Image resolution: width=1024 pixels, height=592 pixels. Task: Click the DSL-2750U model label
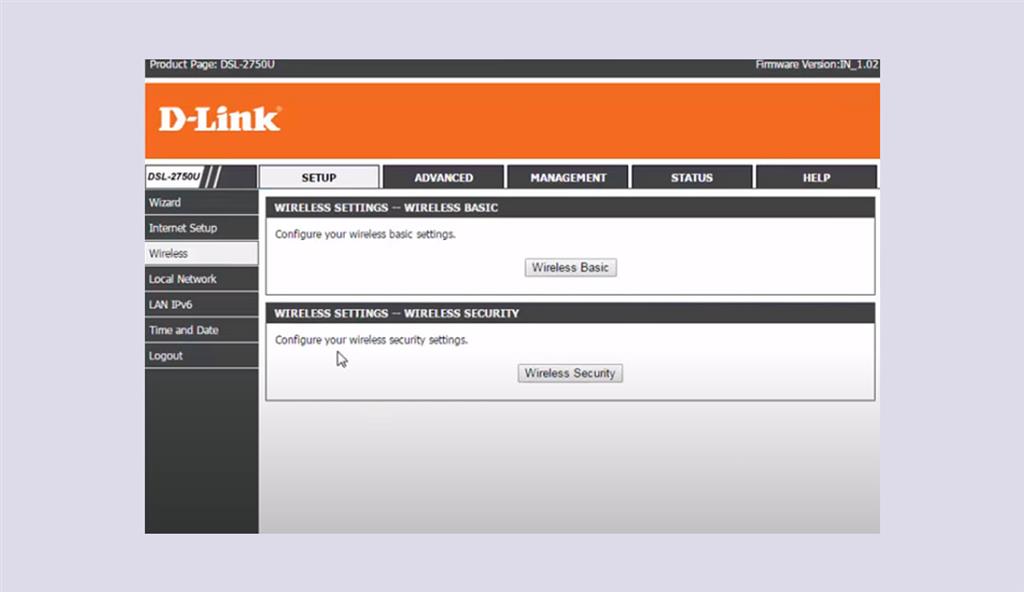(x=174, y=176)
